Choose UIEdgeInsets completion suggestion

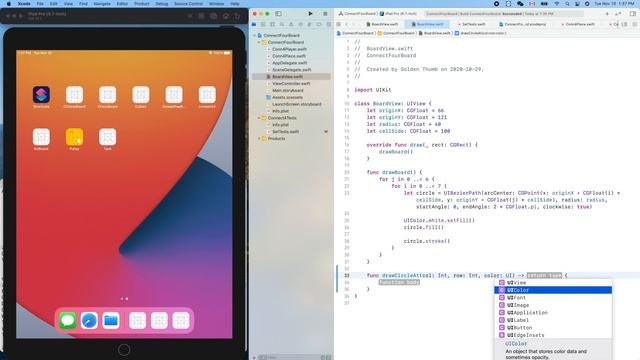(x=553, y=335)
